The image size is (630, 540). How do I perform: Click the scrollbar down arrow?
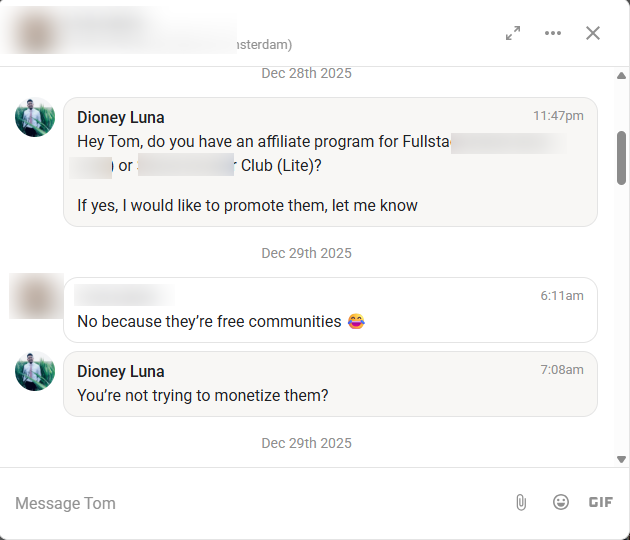tap(621, 458)
